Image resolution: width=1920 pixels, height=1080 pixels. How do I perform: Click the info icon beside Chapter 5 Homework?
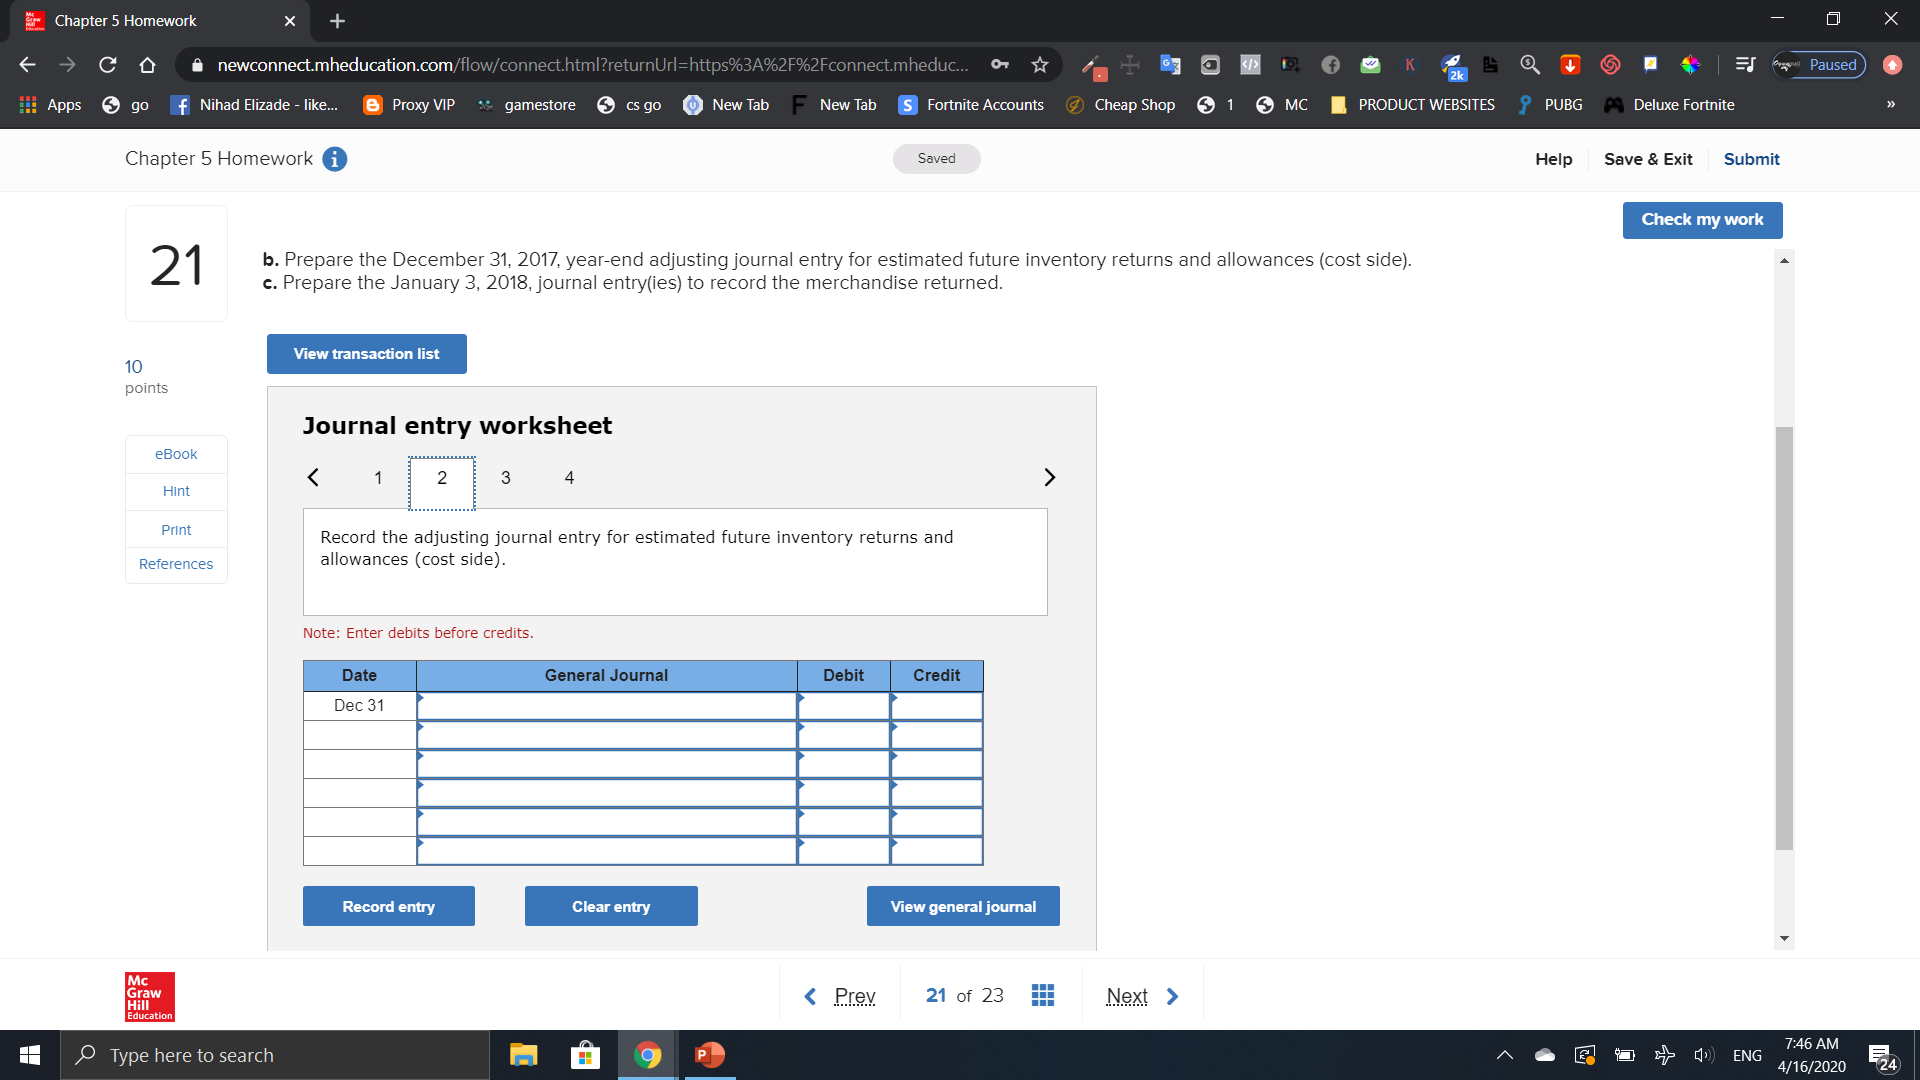point(335,158)
